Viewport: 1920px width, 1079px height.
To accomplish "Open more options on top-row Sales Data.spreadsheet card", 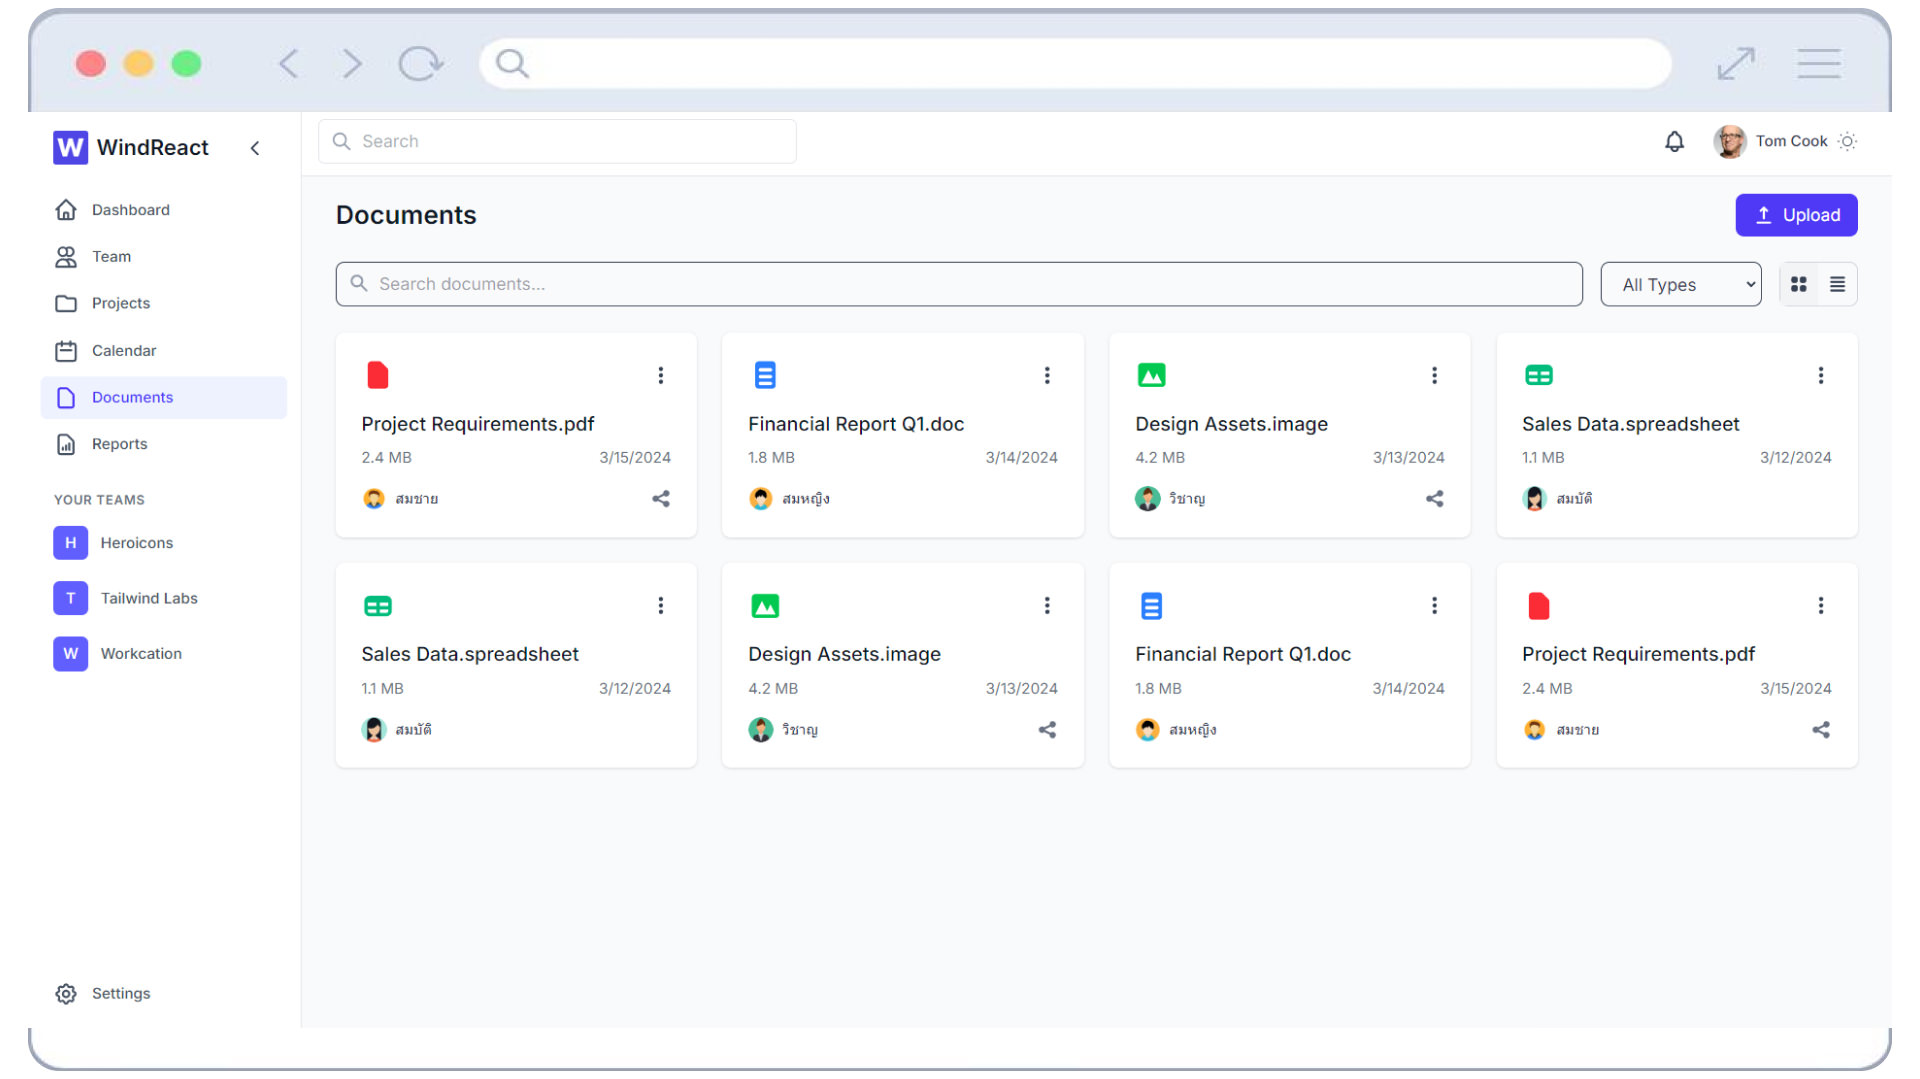I will (1821, 375).
